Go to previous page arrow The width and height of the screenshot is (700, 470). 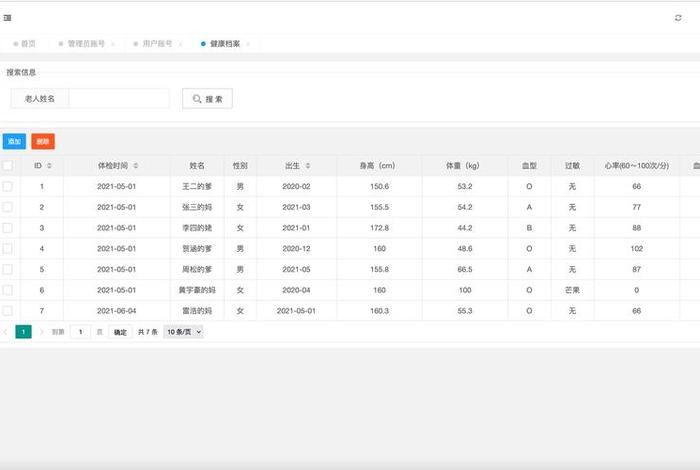click(5, 332)
